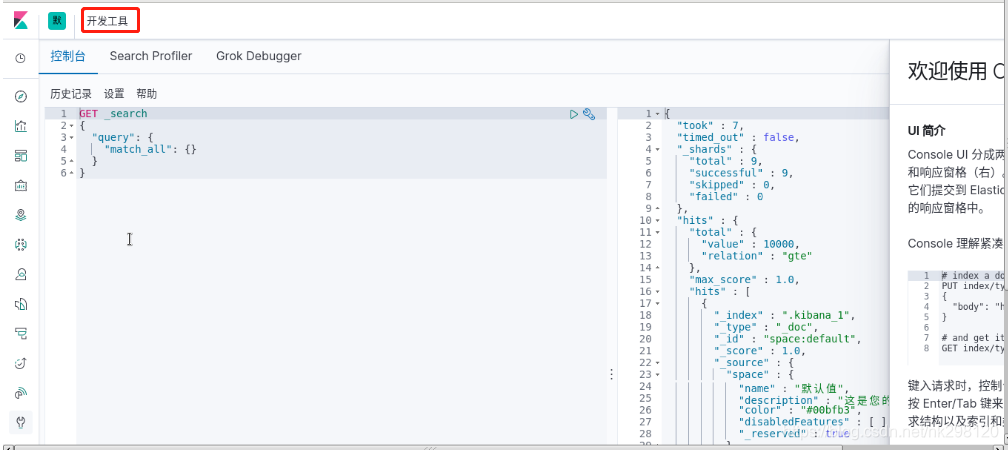The image size is (1008, 450).
Task: Toggle fold arrow on response line 9
Action: click(658, 208)
